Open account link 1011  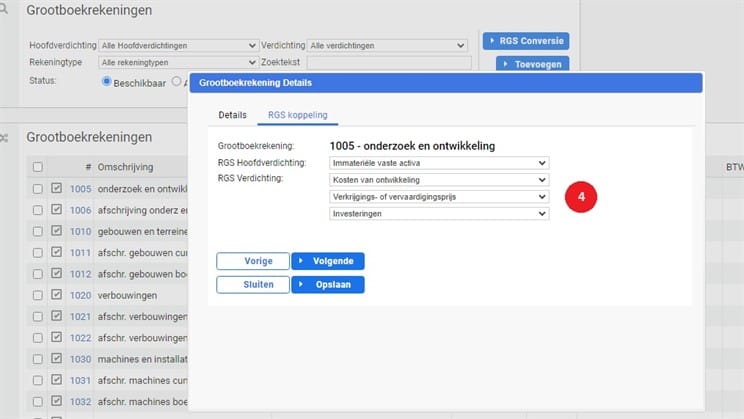[80, 253]
